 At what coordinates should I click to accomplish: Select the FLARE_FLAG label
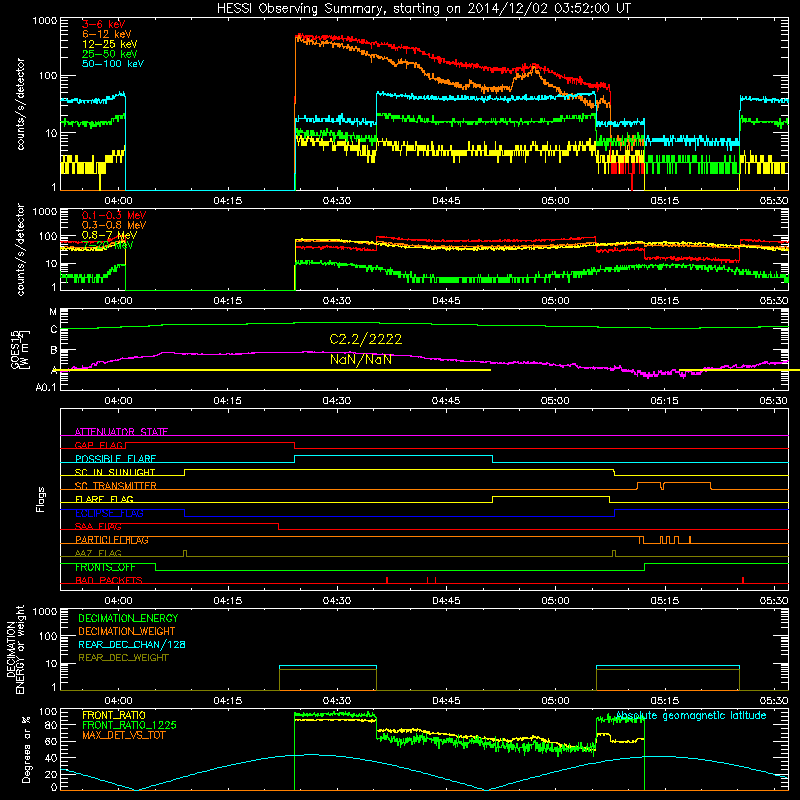point(104,499)
